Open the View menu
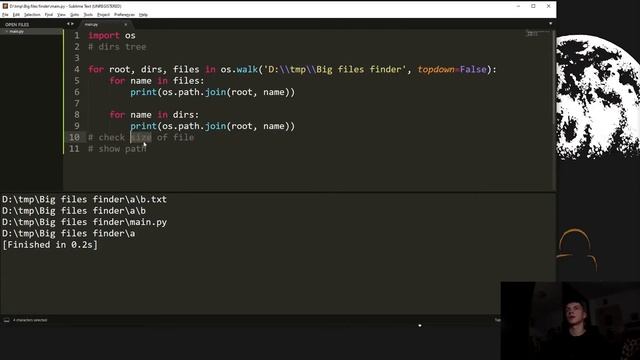 [x=61, y=15]
